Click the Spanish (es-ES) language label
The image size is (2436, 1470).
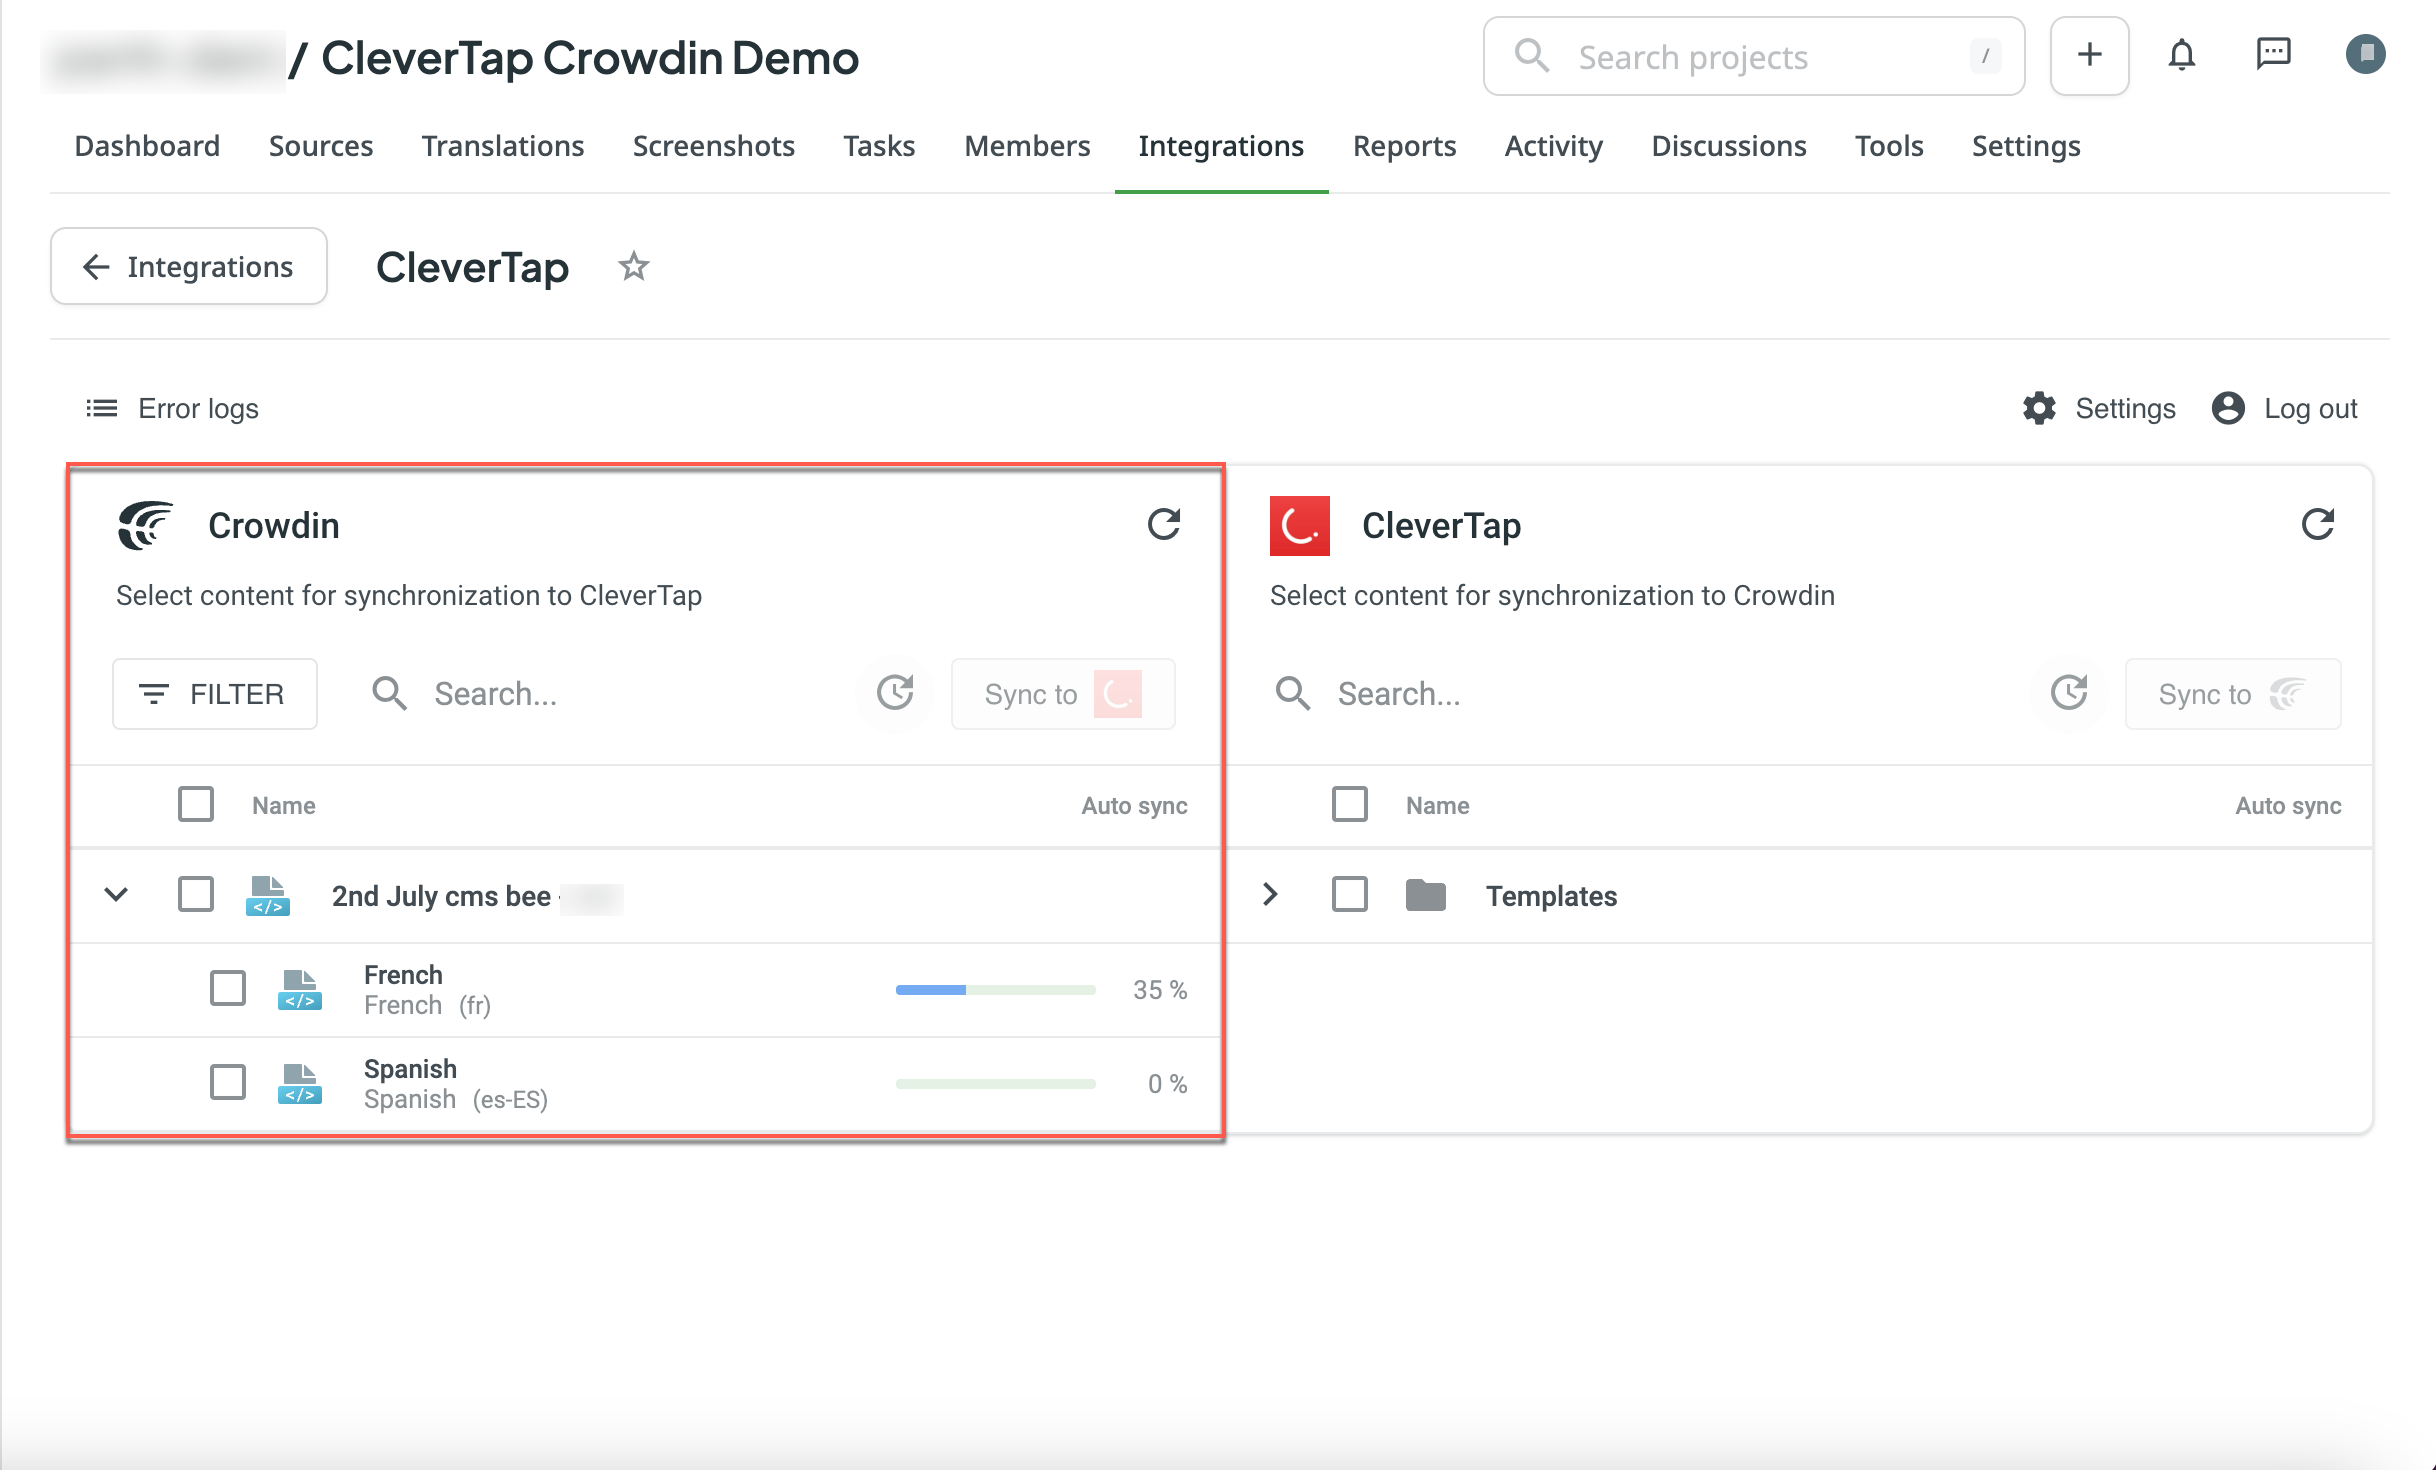[x=456, y=1099]
